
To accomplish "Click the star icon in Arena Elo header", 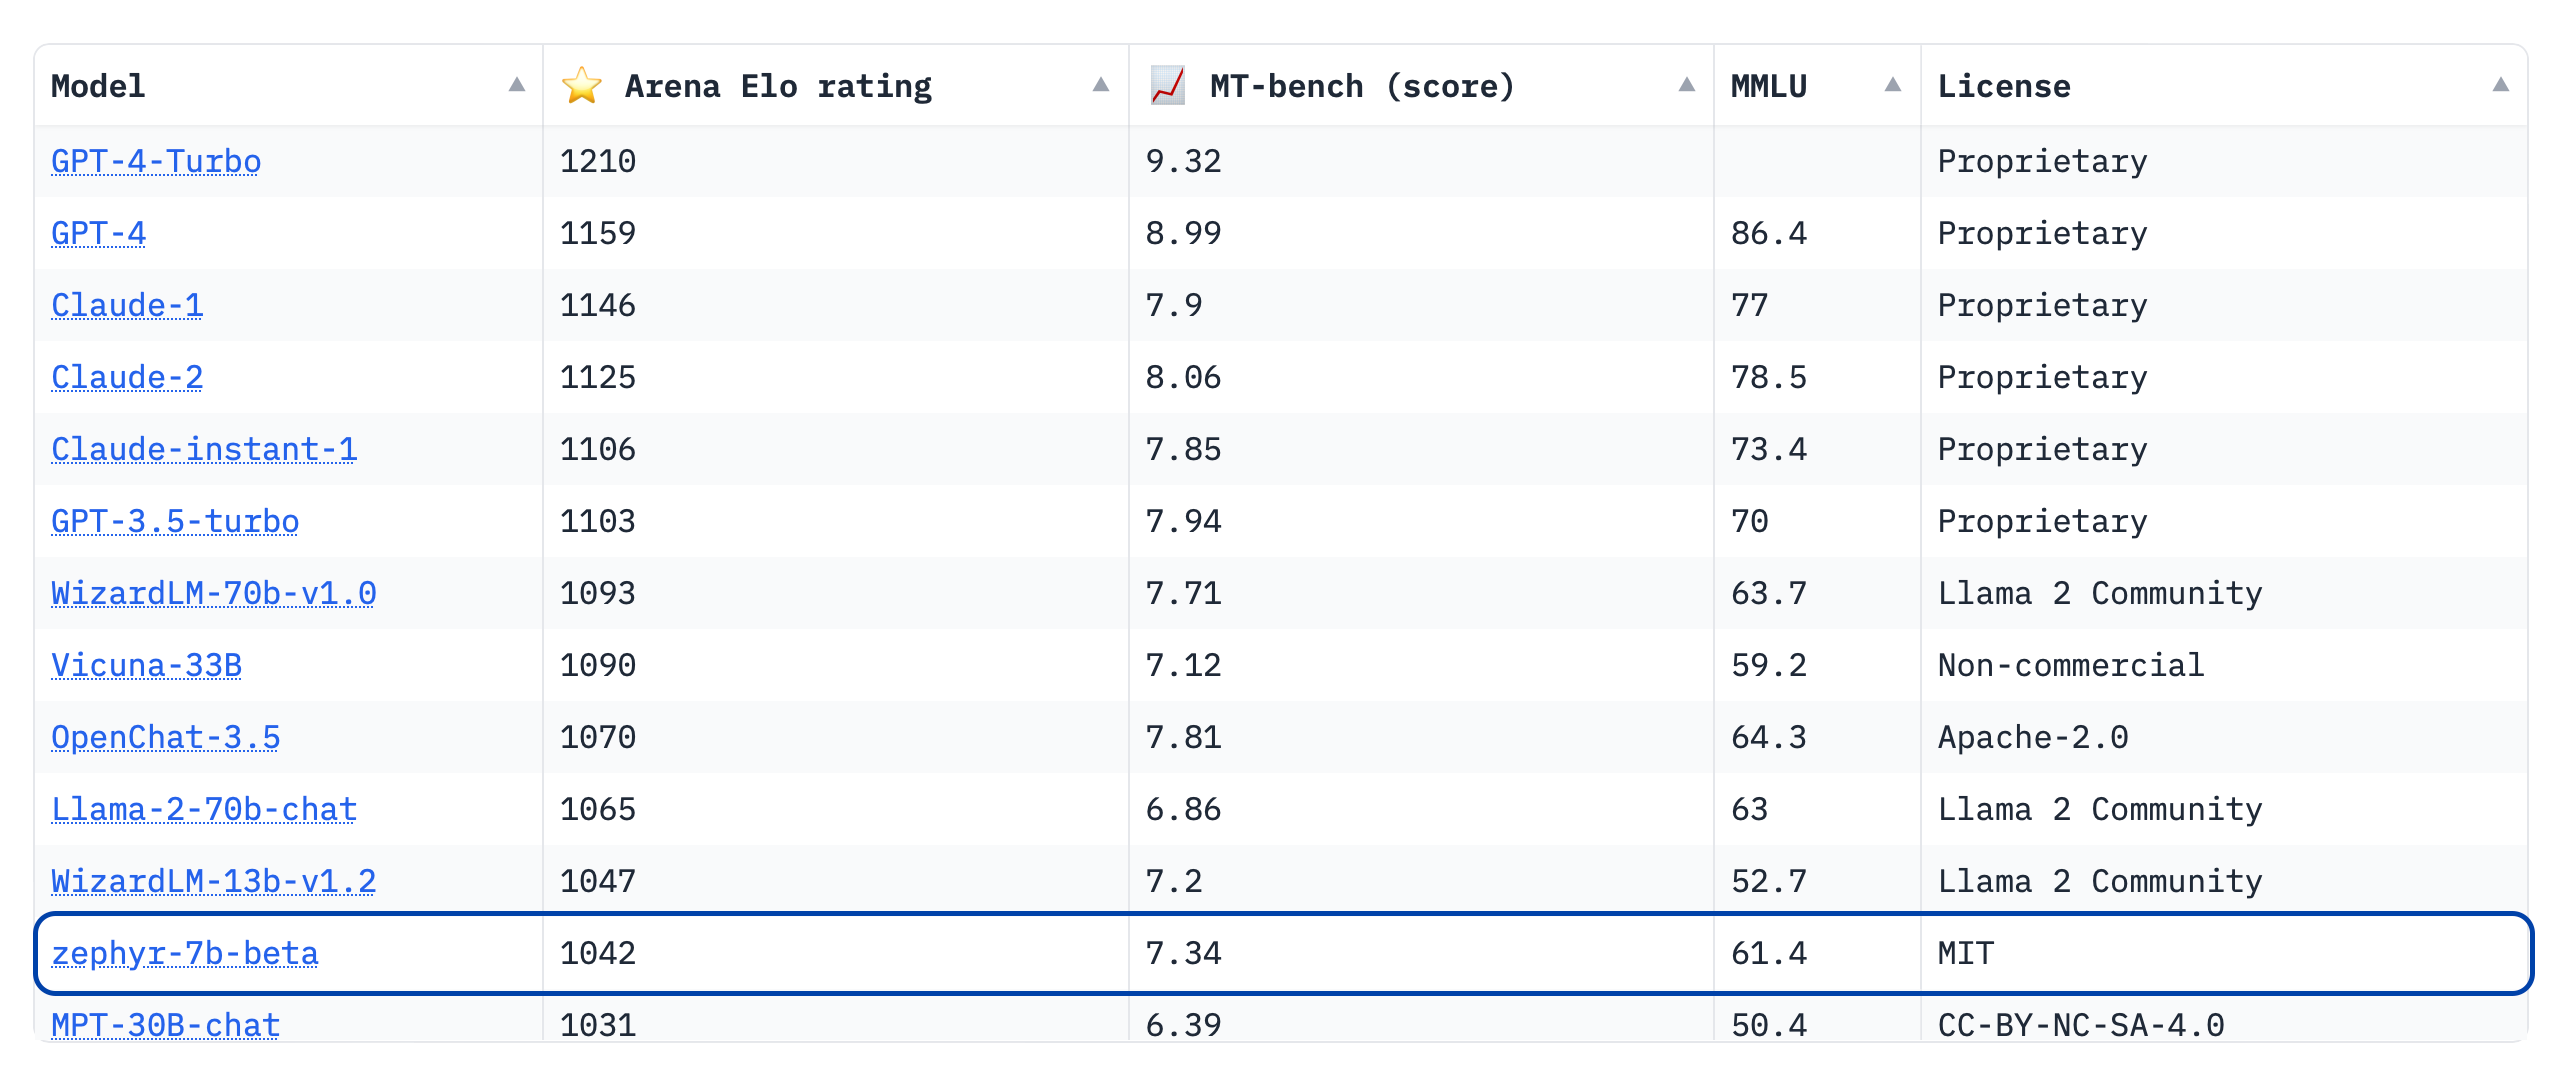I will tap(581, 86).
